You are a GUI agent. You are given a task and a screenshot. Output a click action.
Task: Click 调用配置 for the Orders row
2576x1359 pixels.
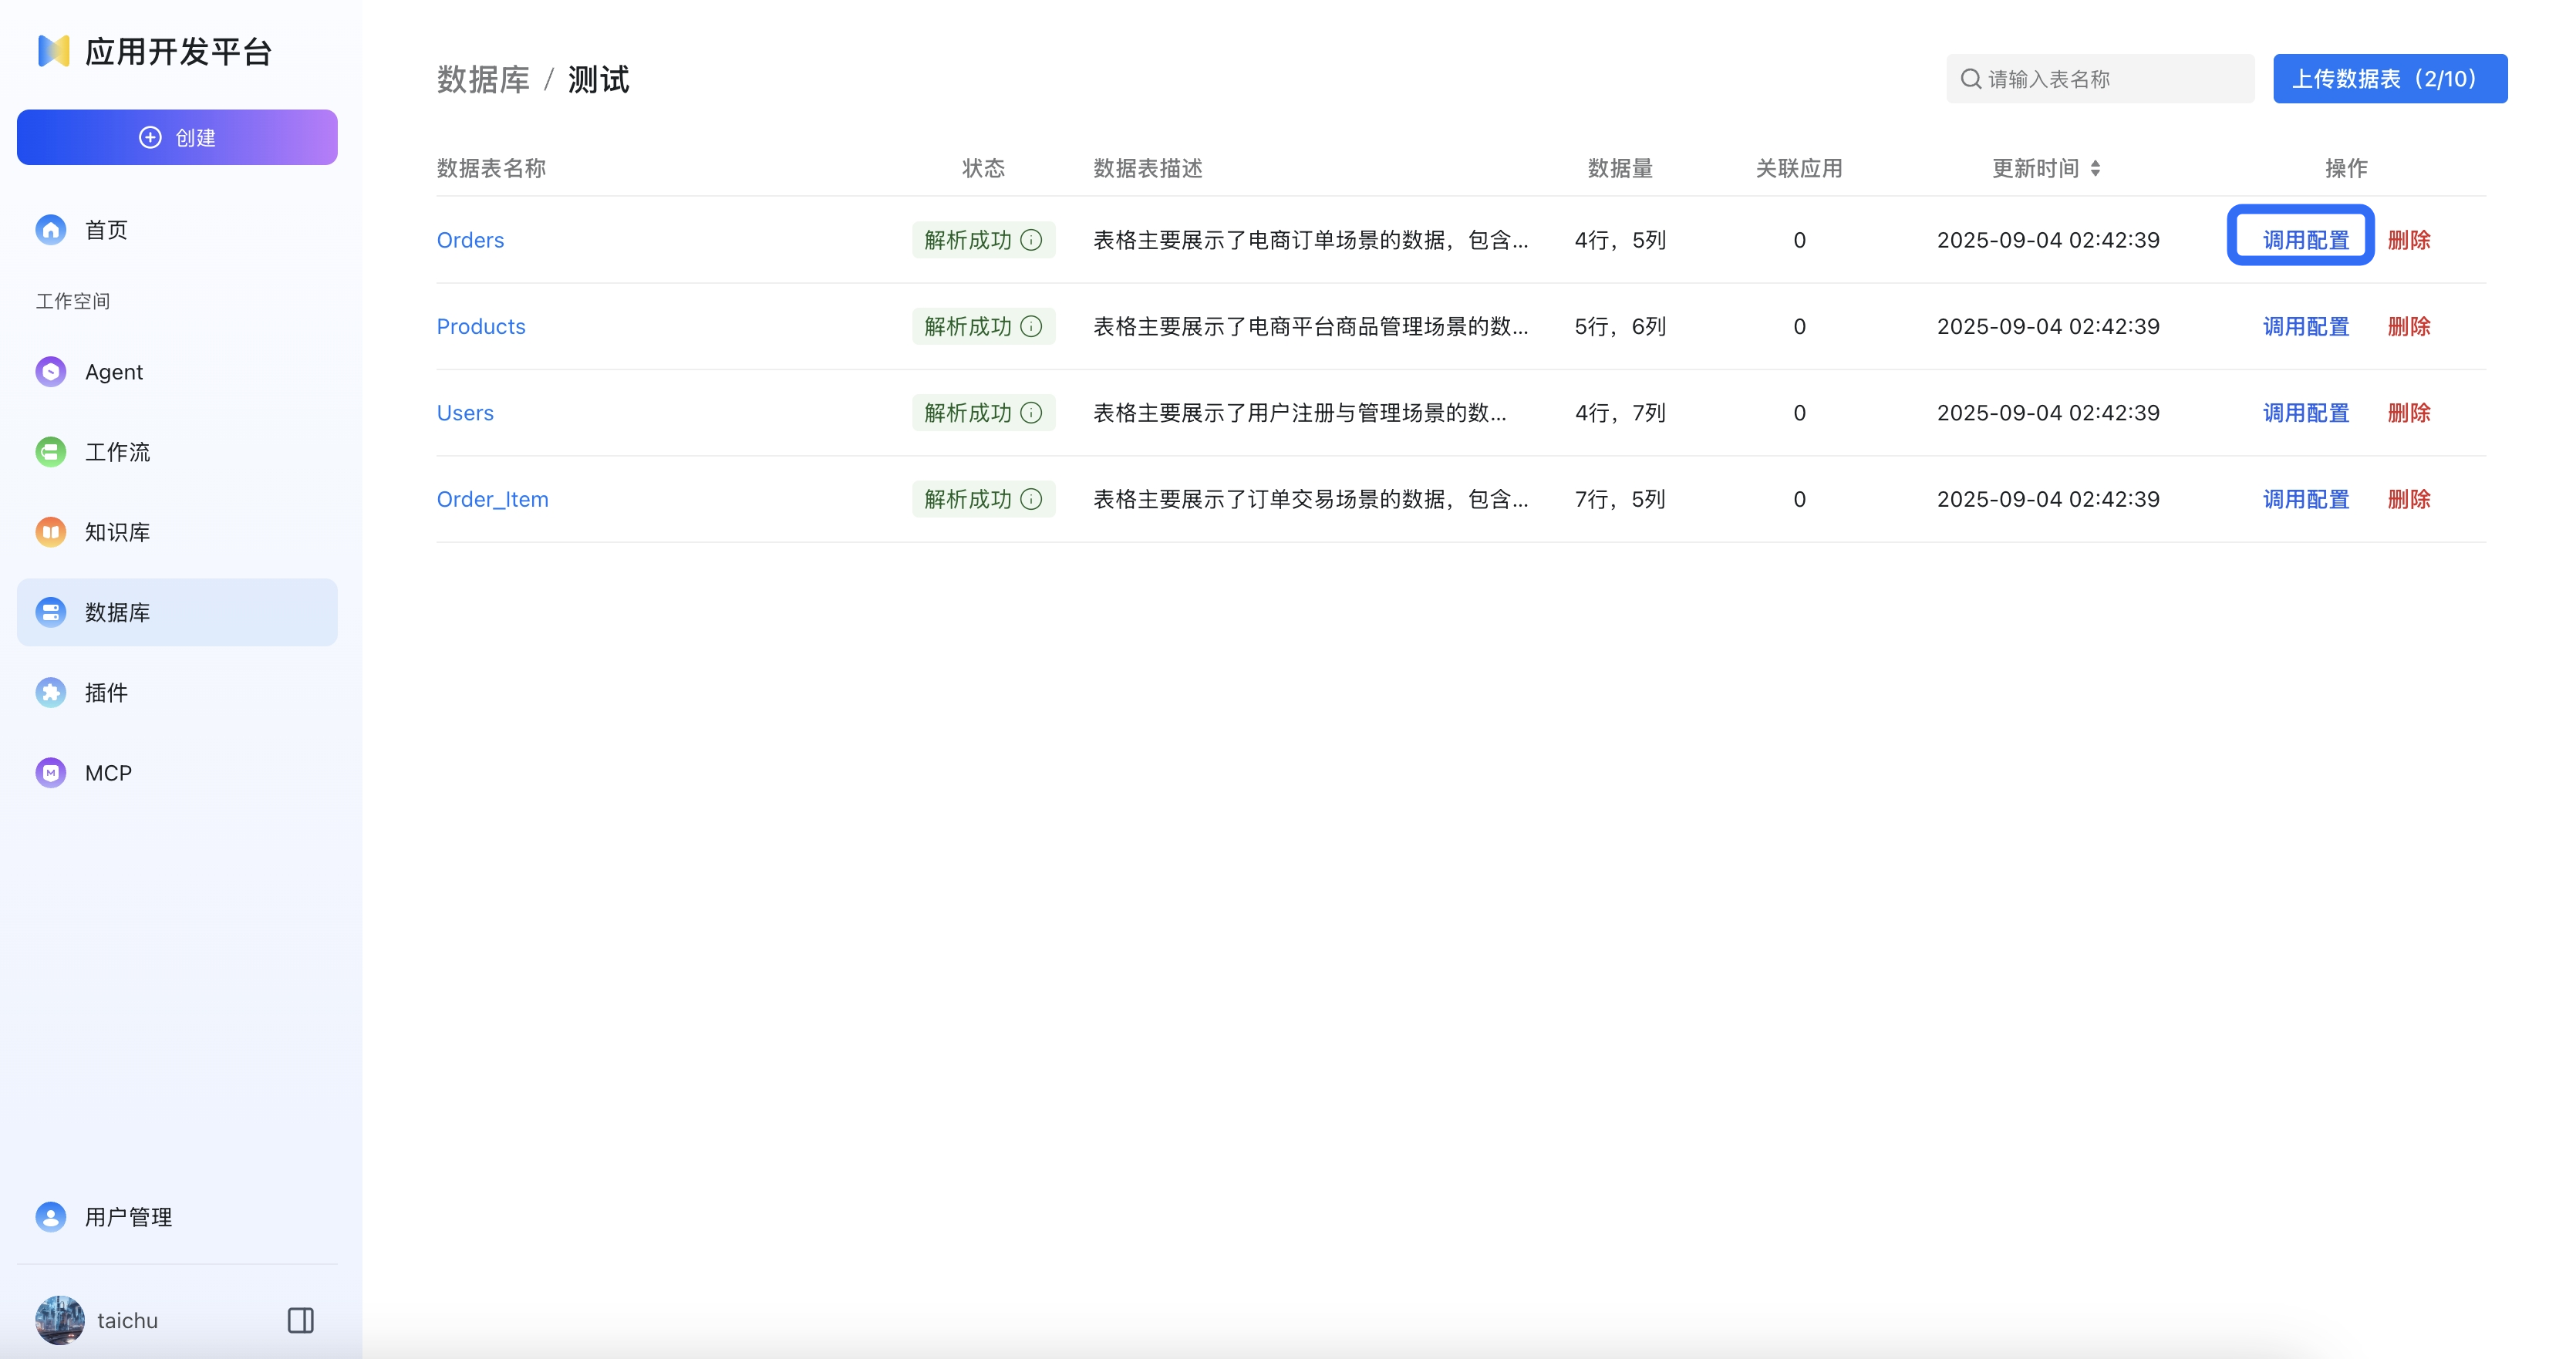pos(2301,239)
